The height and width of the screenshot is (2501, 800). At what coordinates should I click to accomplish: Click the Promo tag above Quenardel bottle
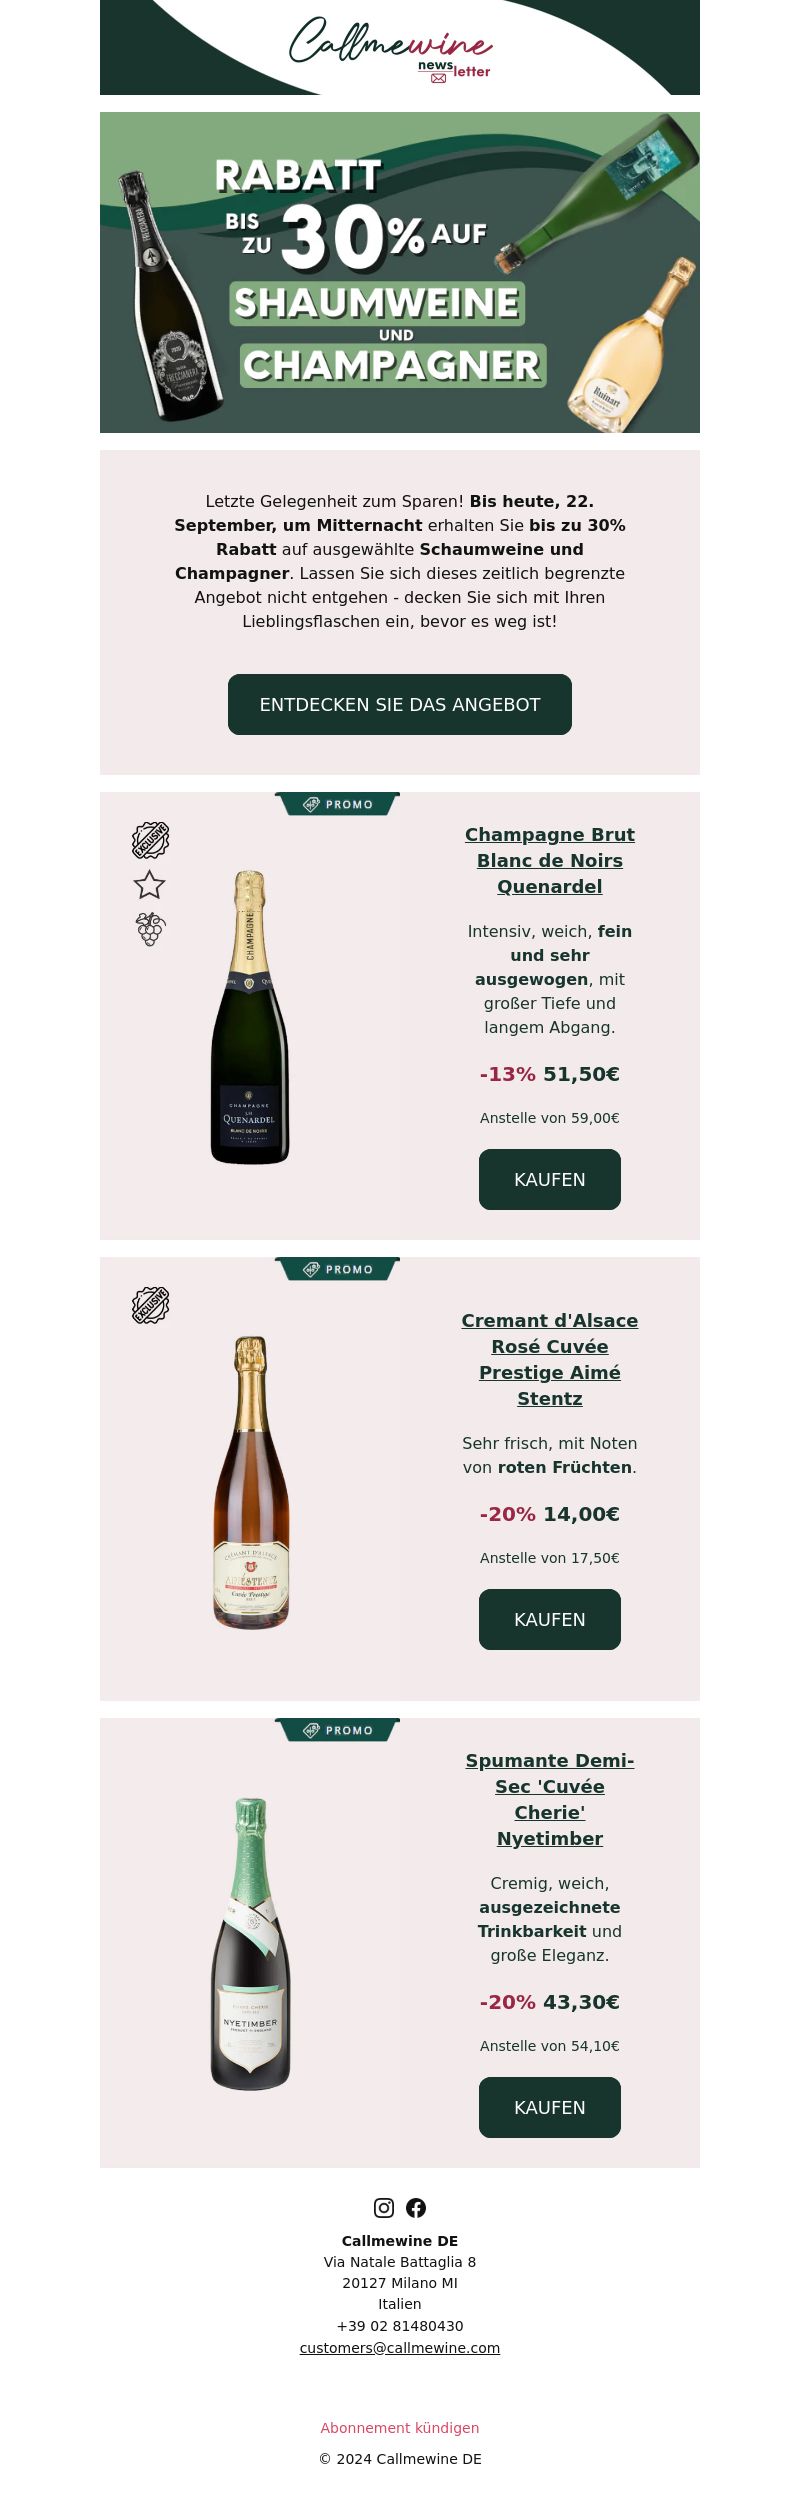337,804
